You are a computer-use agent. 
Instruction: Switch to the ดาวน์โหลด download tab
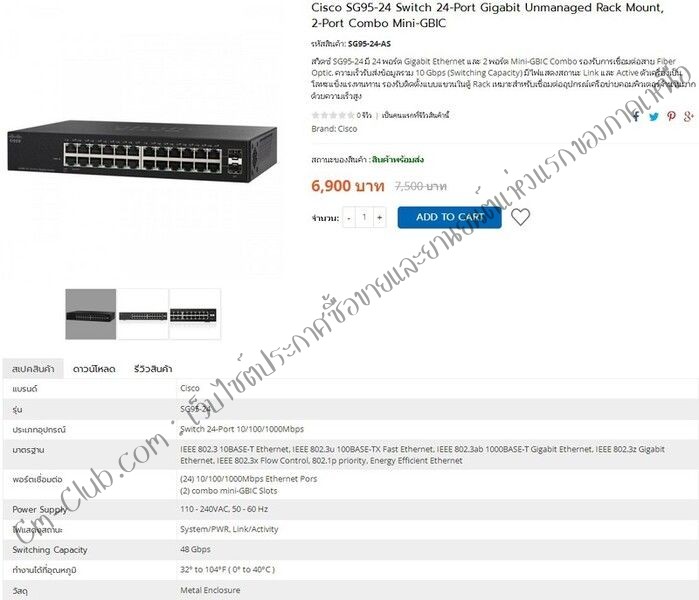94,369
